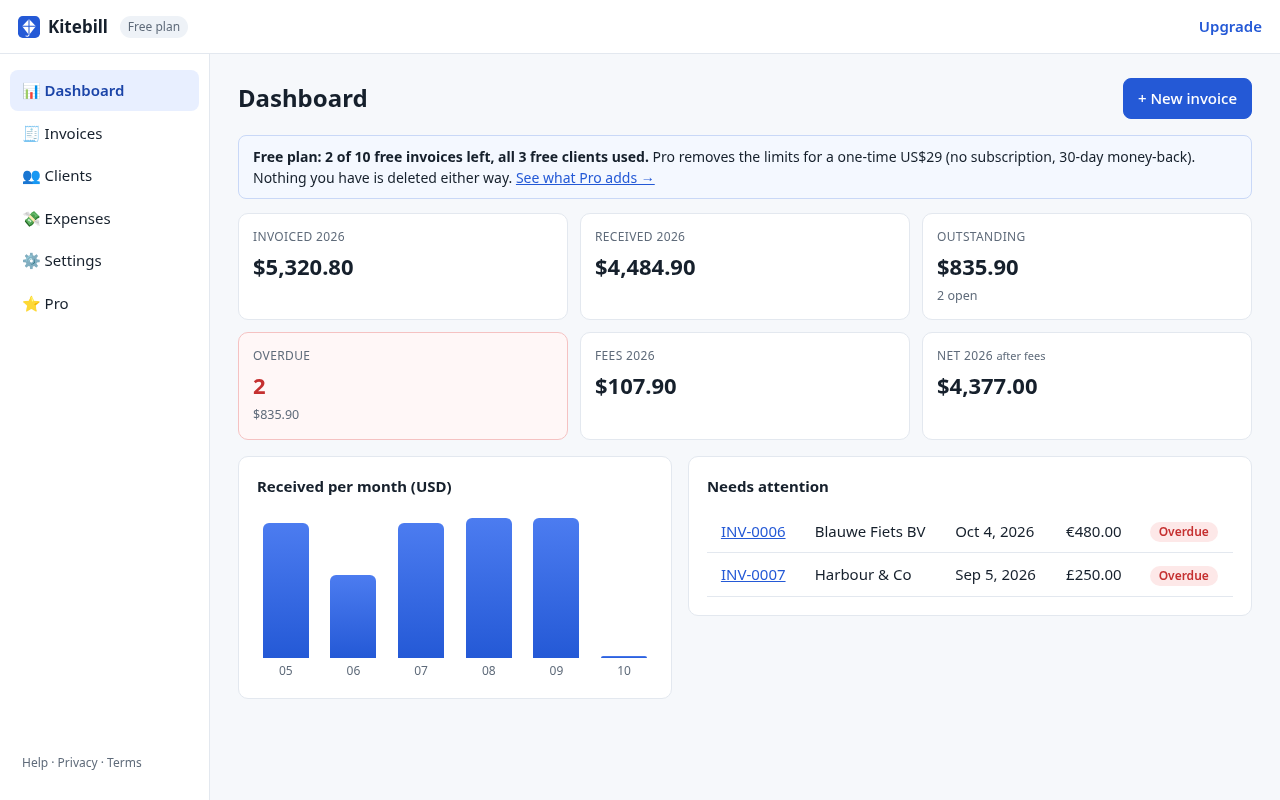1280x800 pixels.
Task: Click the Dashboard chart icon in sidebar
Action: point(31,91)
